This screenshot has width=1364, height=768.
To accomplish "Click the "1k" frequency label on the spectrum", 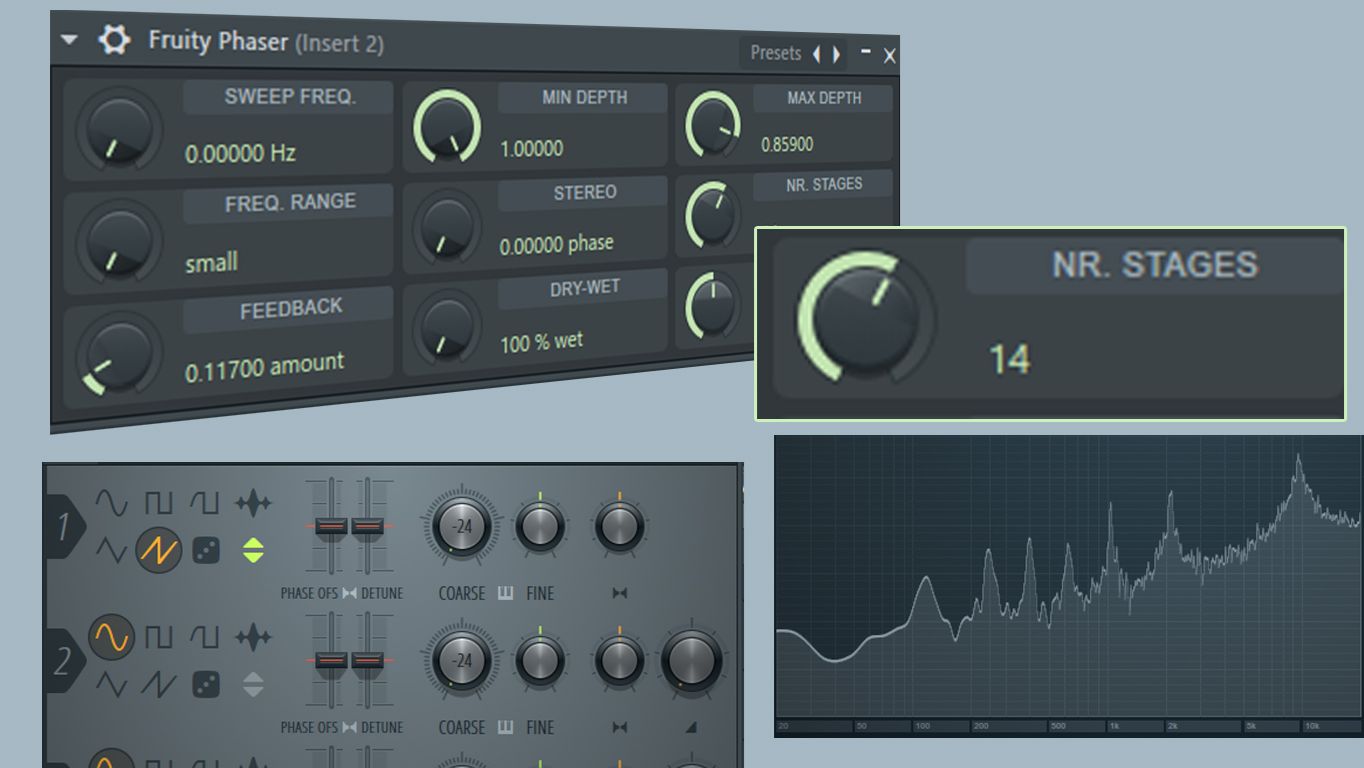I will (1112, 726).
